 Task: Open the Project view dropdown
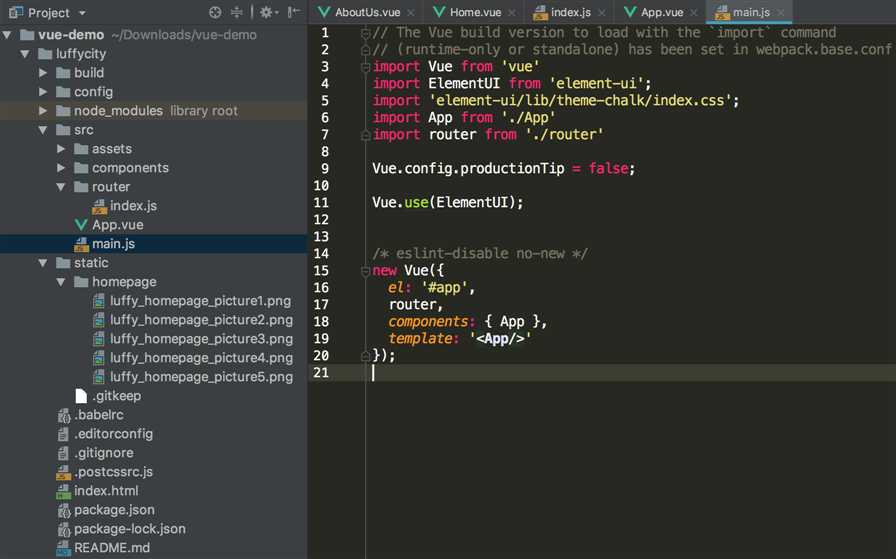(x=82, y=13)
